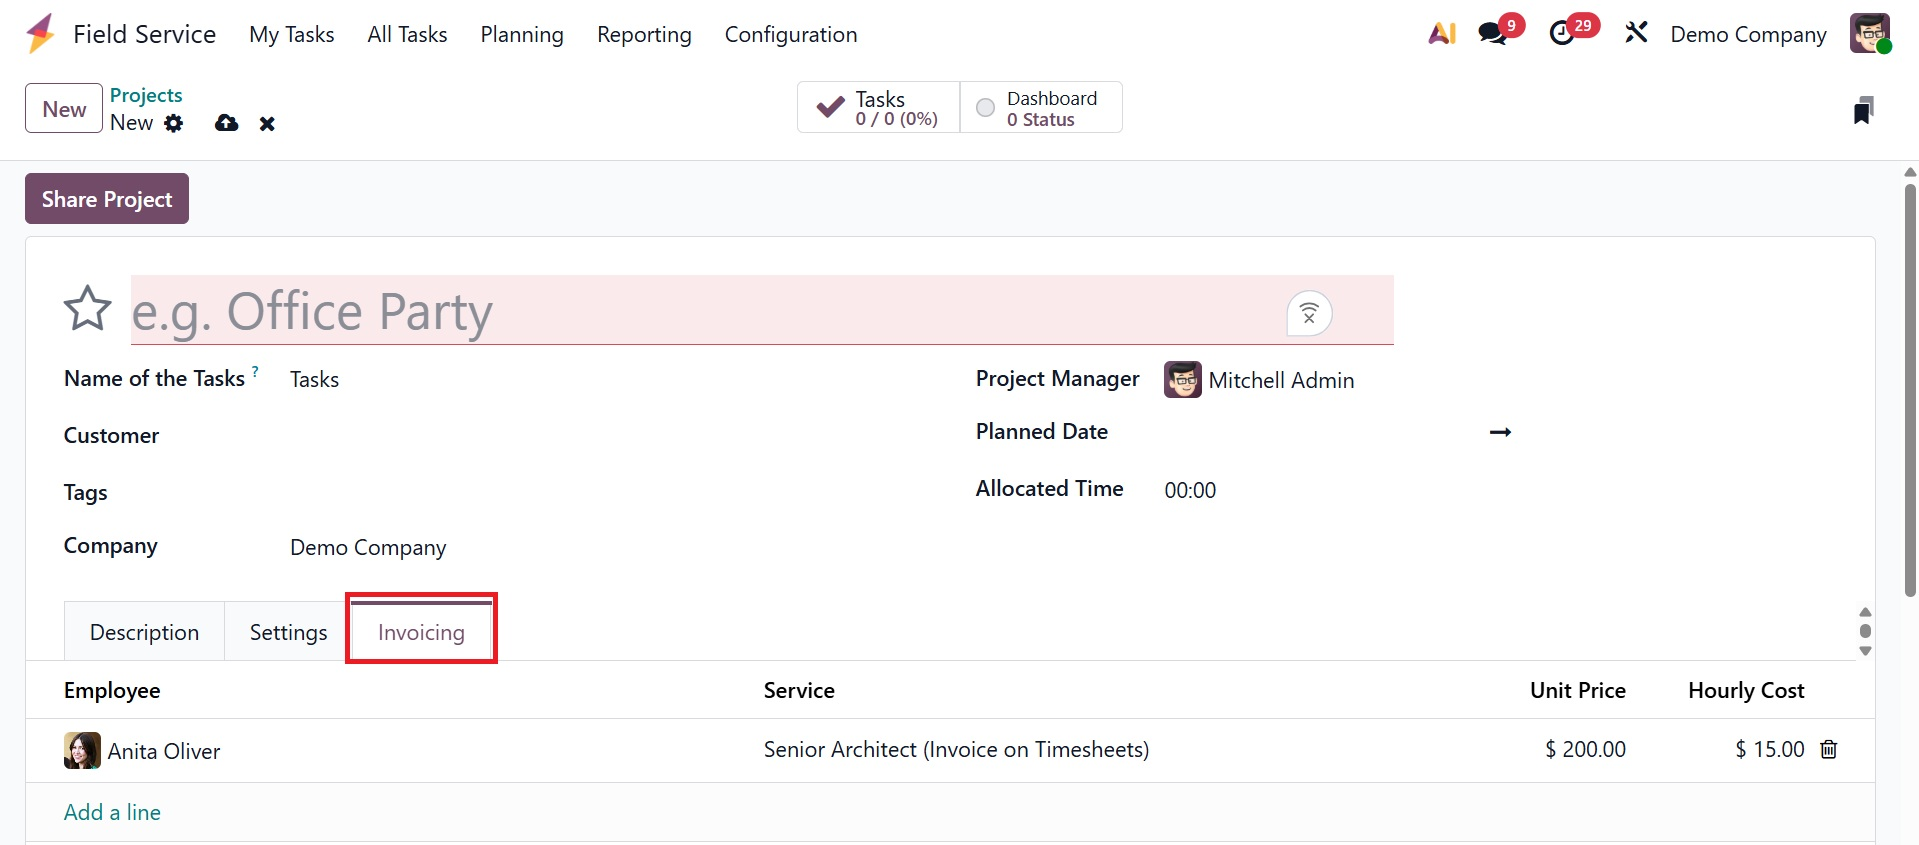Open the conversations messages icon

pyautogui.click(x=1493, y=34)
